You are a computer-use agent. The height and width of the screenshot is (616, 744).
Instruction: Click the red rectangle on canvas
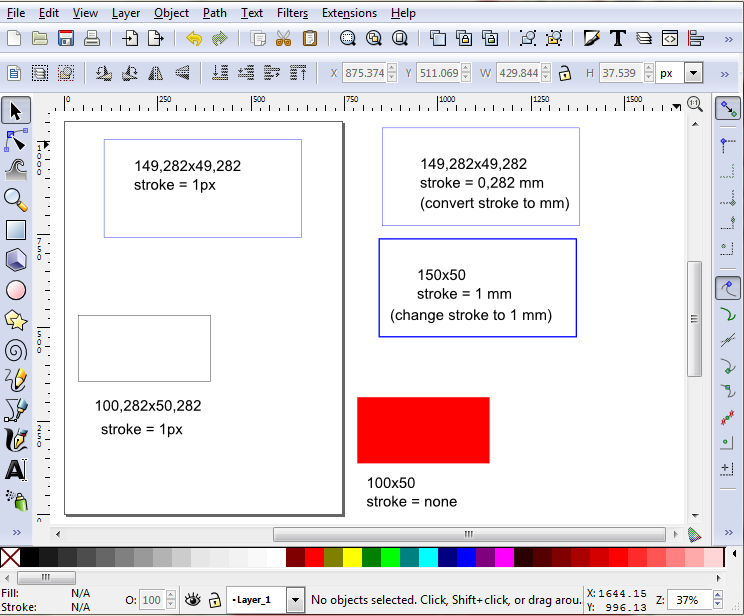(x=423, y=430)
